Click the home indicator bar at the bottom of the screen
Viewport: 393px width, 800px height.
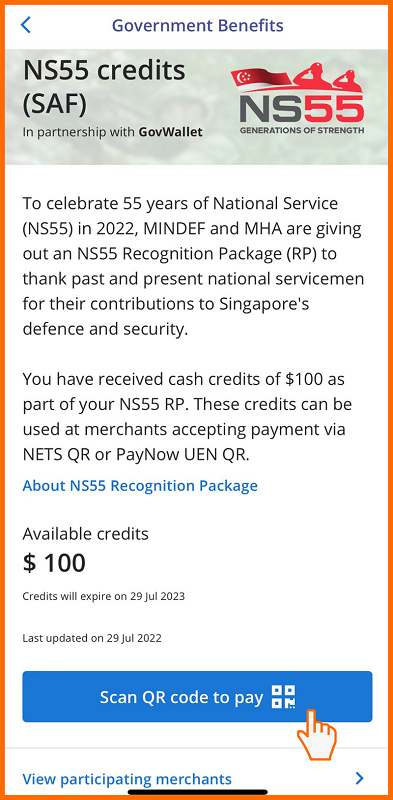click(x=197, y=792)
